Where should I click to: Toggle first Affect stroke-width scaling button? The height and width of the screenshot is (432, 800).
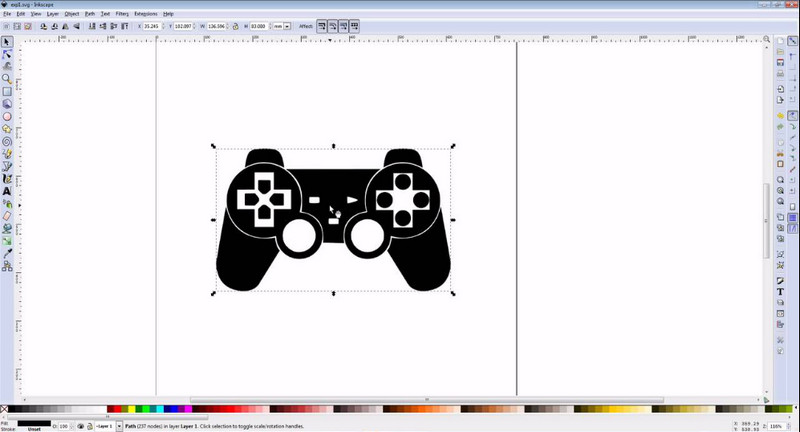click(321, 26)
